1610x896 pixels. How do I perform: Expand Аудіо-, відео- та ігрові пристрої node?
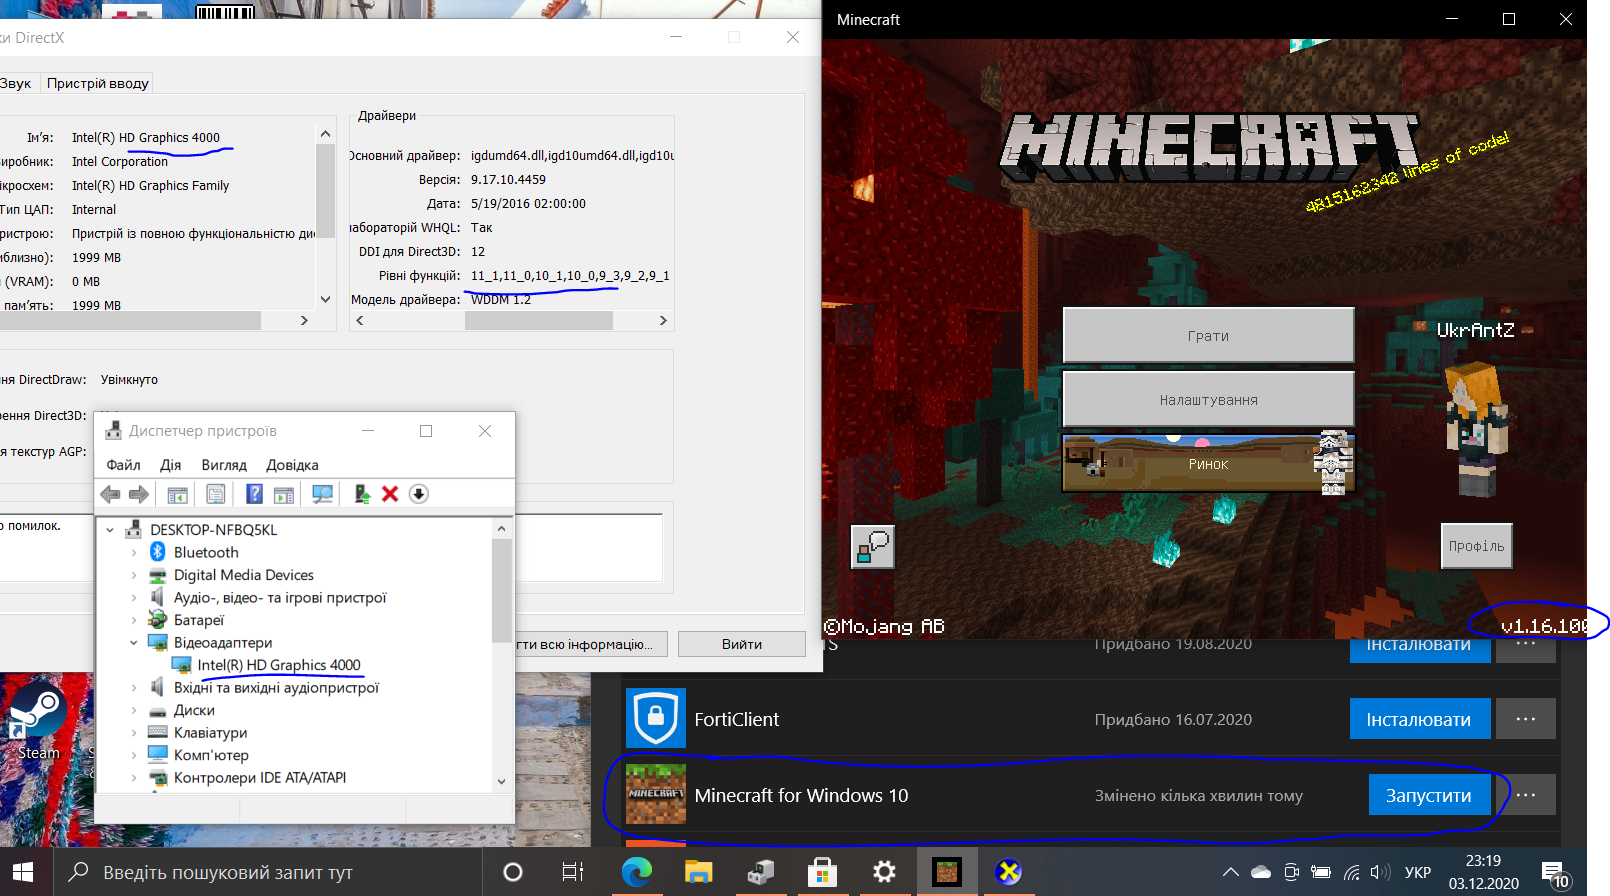pos(134,598)
